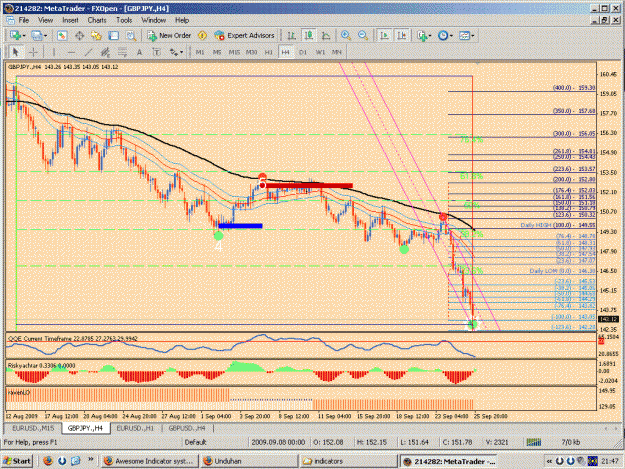Expand the Arrows tool dropdown arrow

[181, 52]
